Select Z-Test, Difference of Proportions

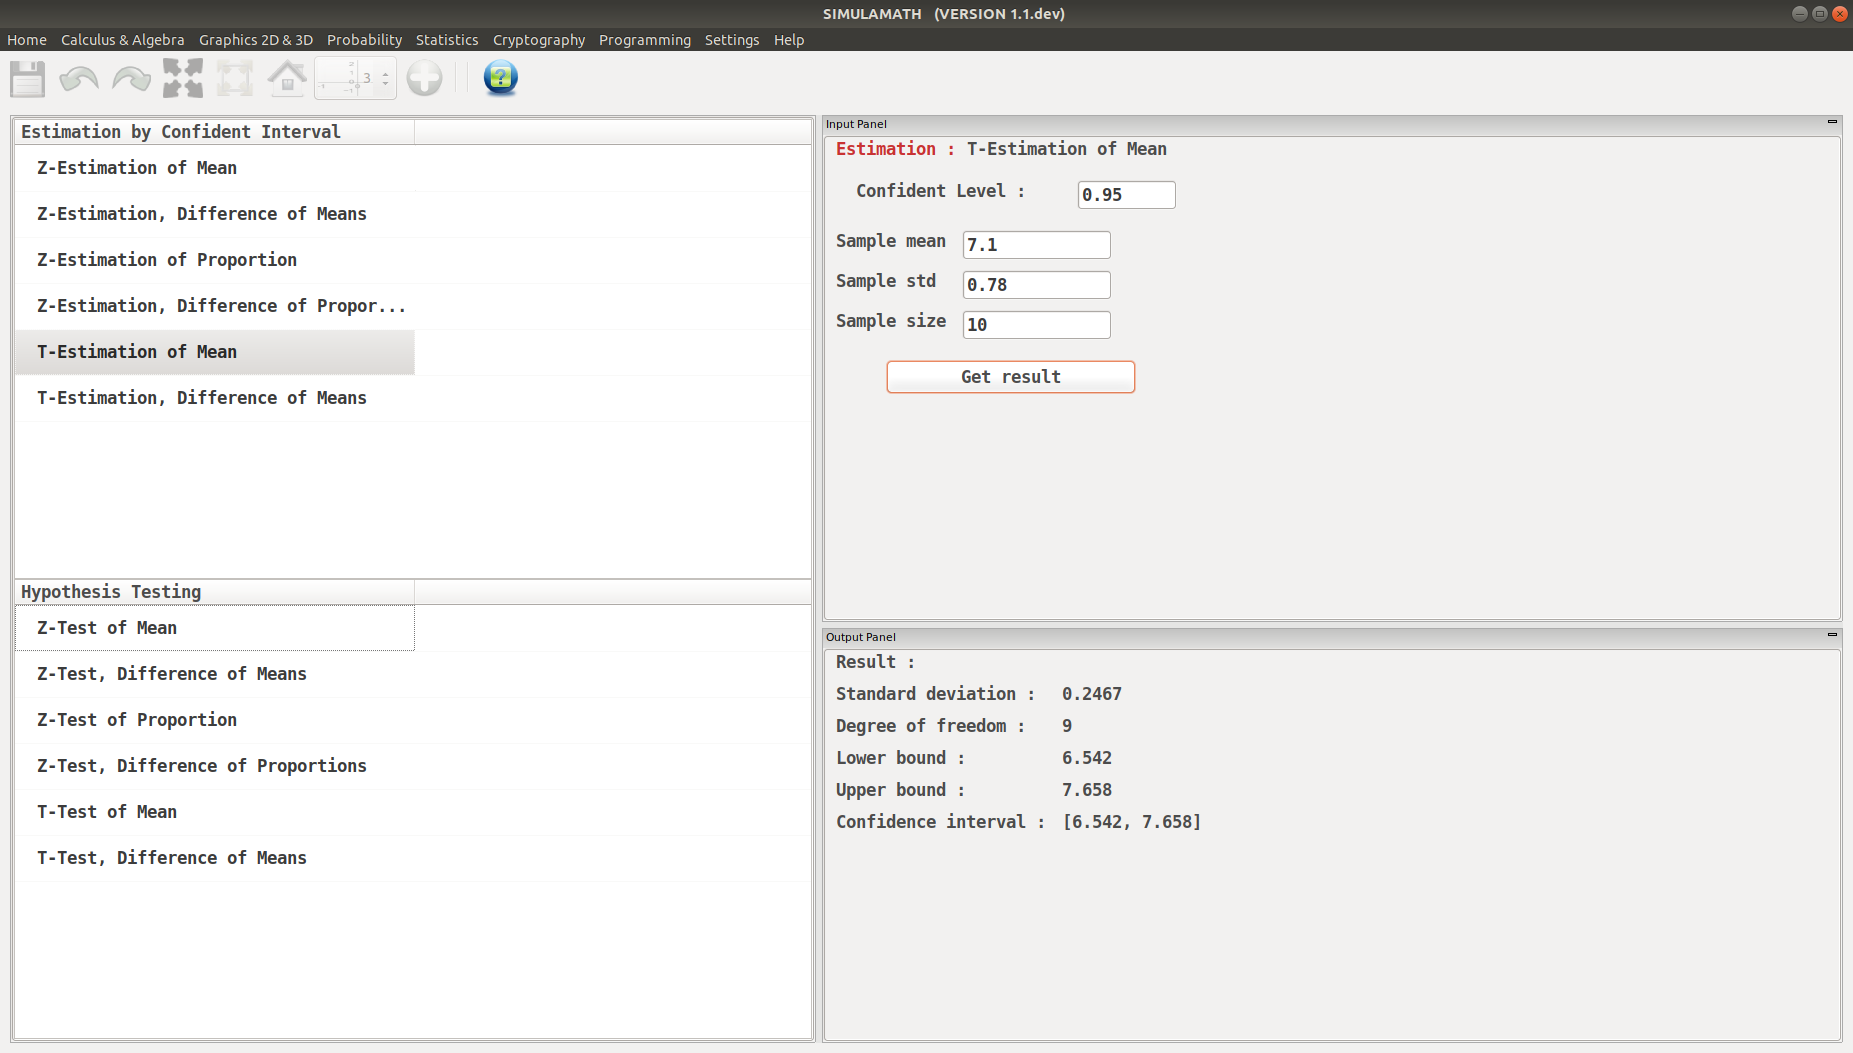point(215,766)
